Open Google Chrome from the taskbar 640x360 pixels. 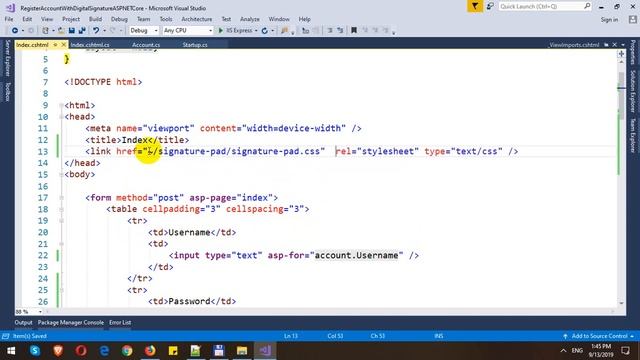127,351
